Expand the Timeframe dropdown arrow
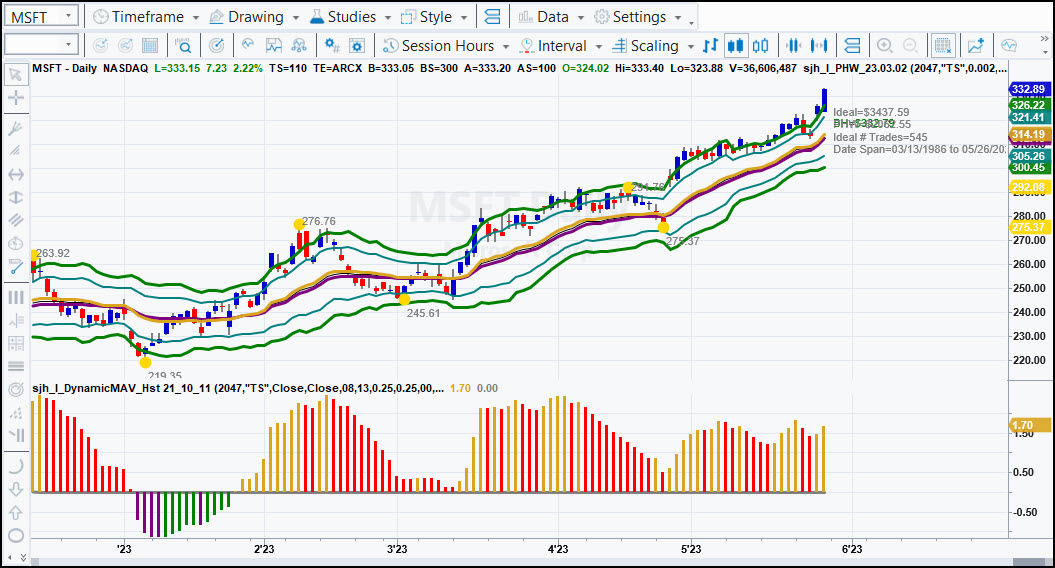This screenshot has height=568, width=1055. point(196,17)
